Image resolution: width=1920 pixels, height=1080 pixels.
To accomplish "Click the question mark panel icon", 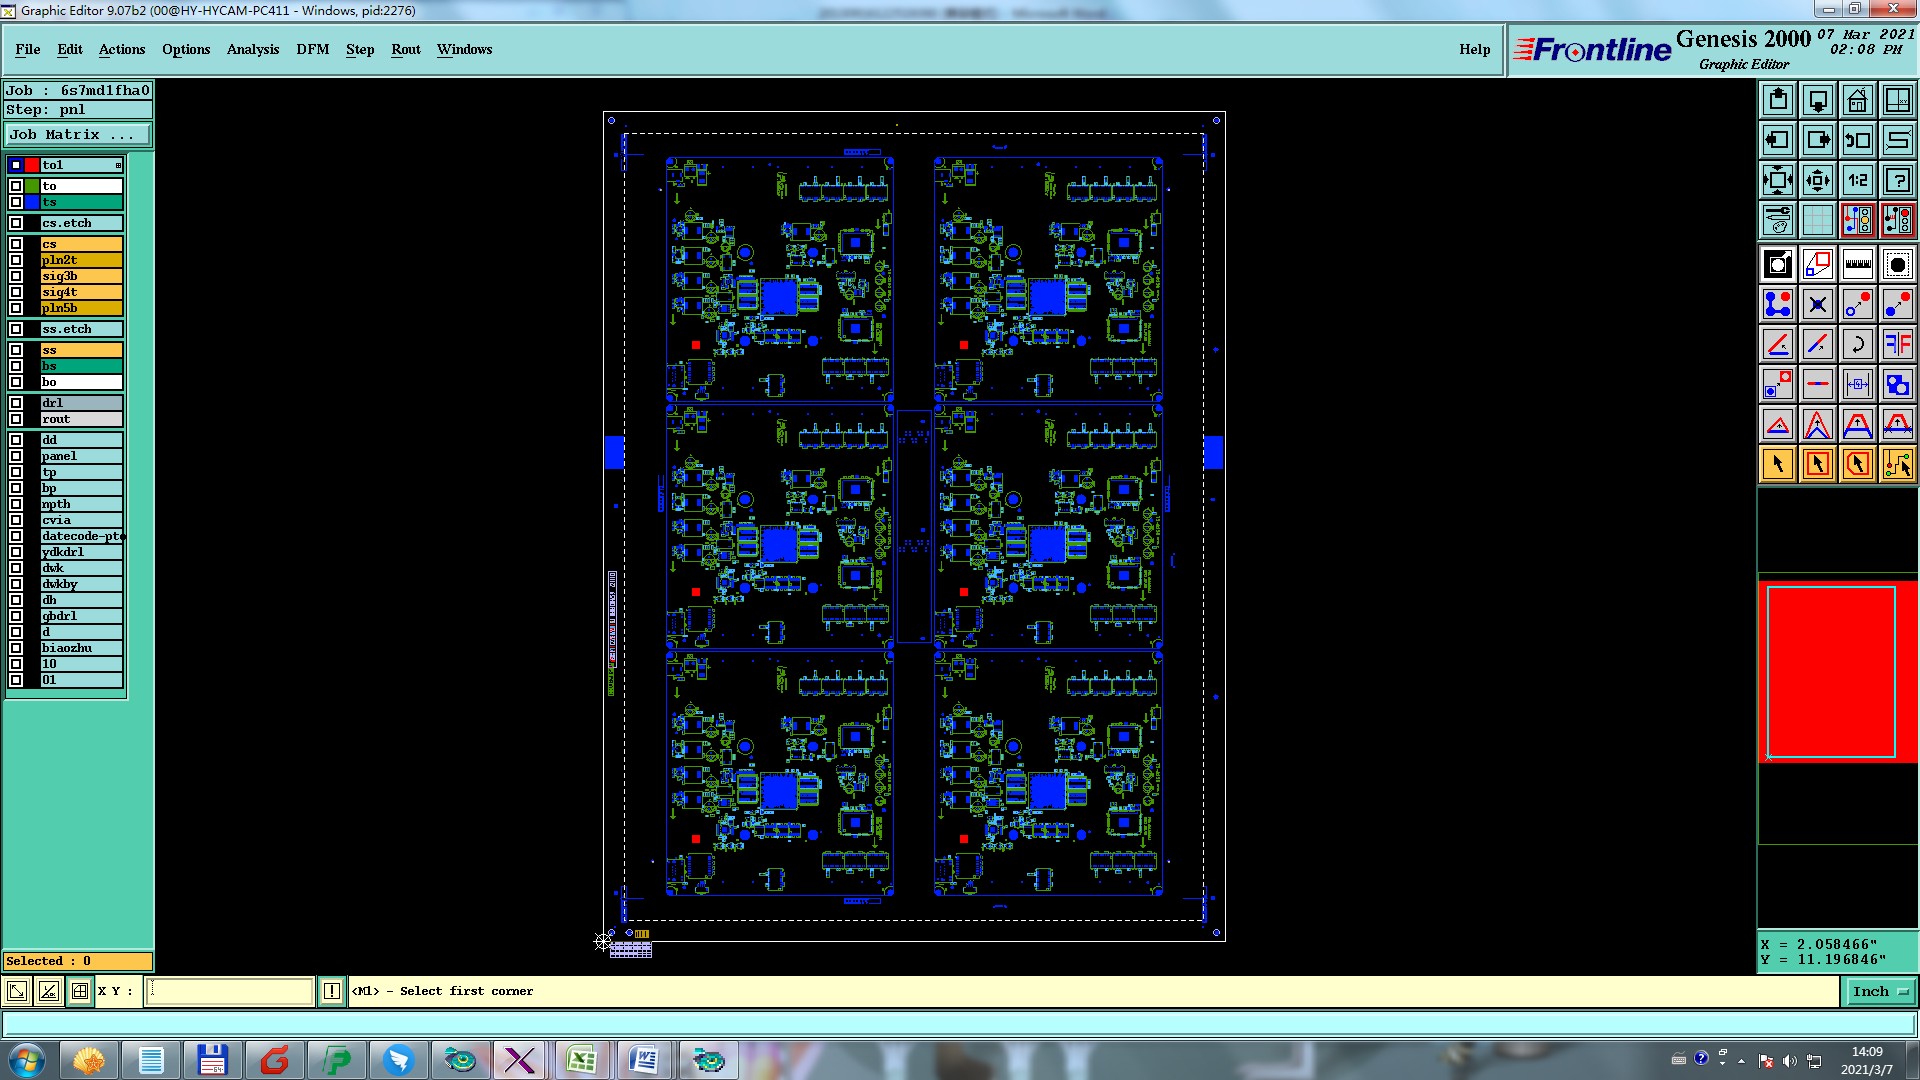I will tap(1897, 180).
